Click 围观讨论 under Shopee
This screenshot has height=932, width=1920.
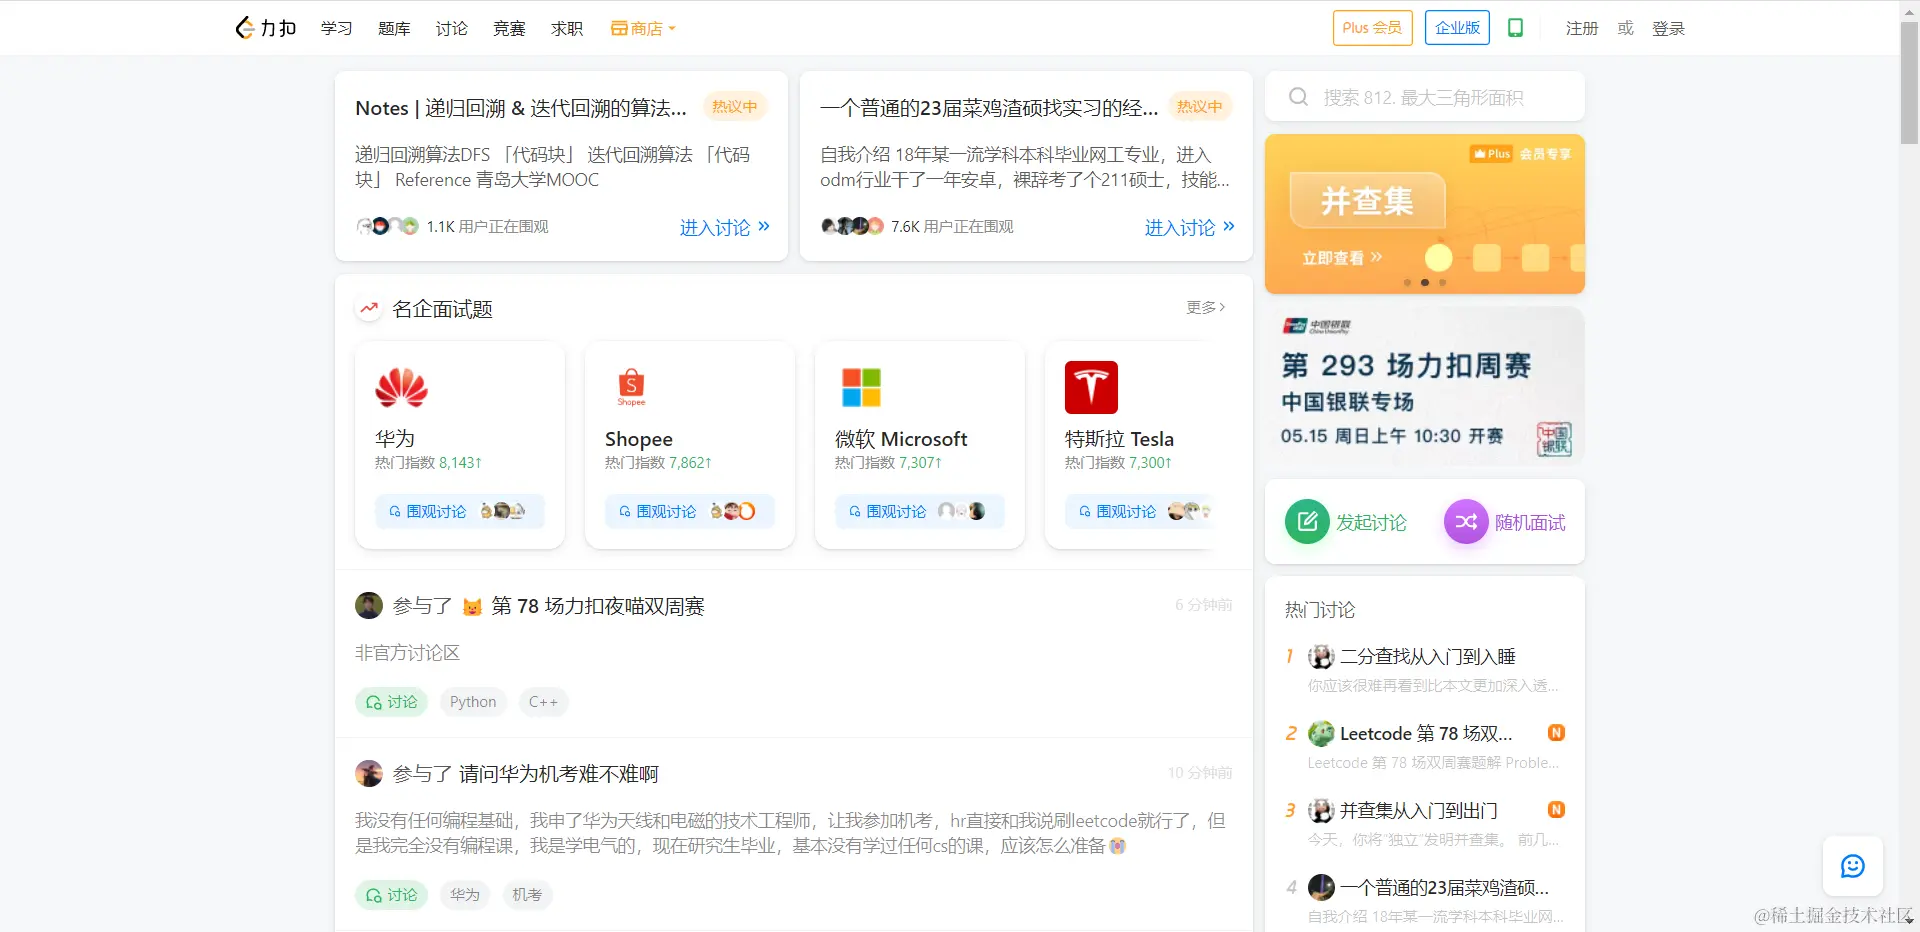(689, 511)
